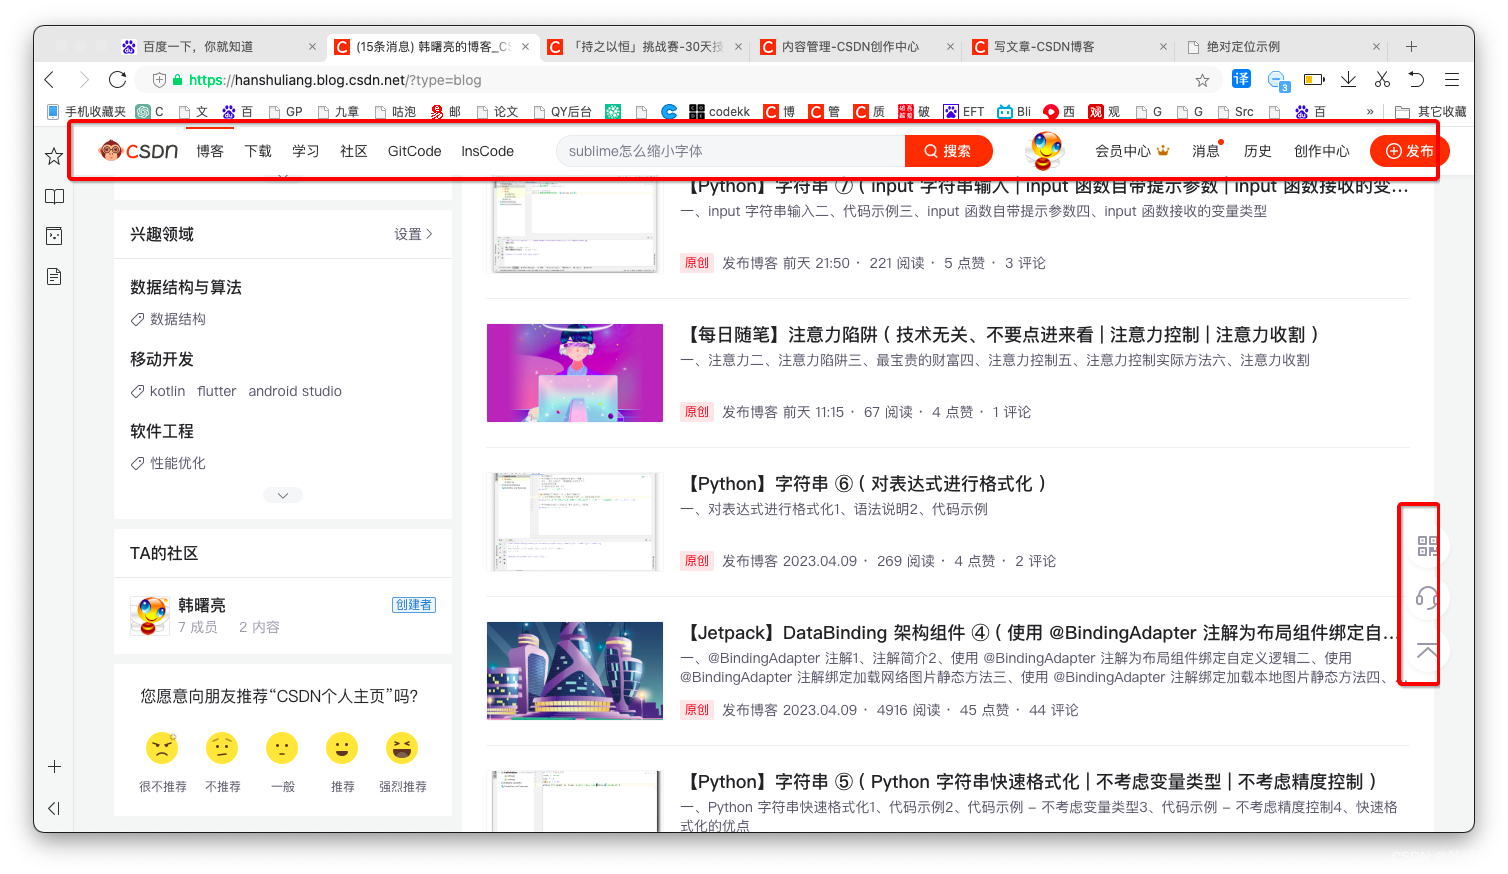Viewport: 1508px width, 874px height.
Task: Click the CSDN logo
Action: [138, 151]
